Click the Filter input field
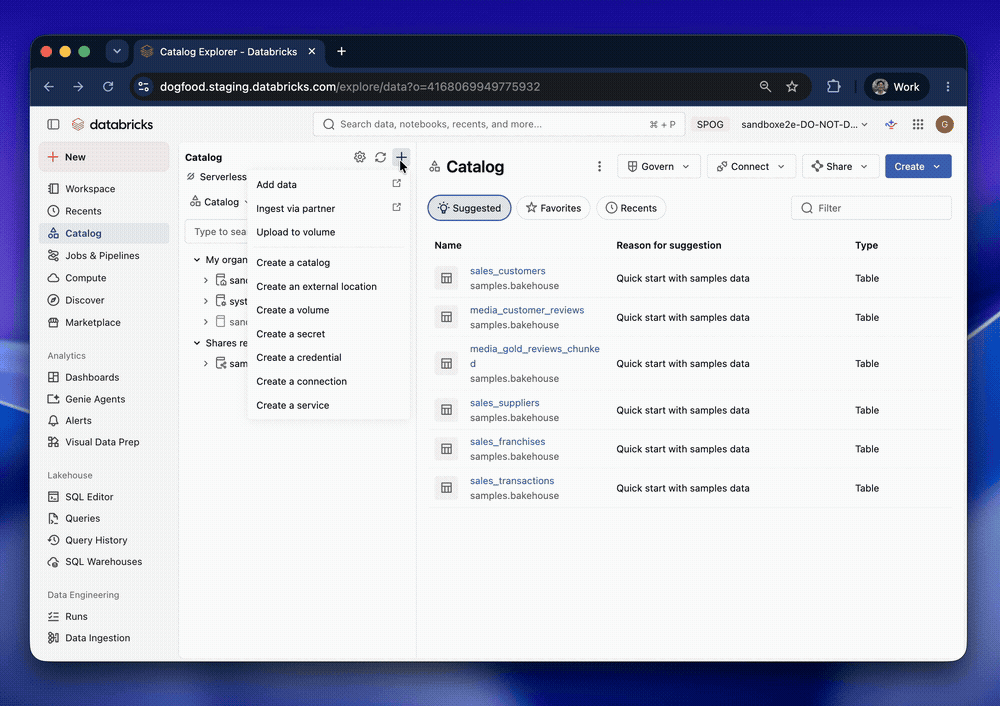The width and height of the screenshot is (1000, 706). coord(871,208)
